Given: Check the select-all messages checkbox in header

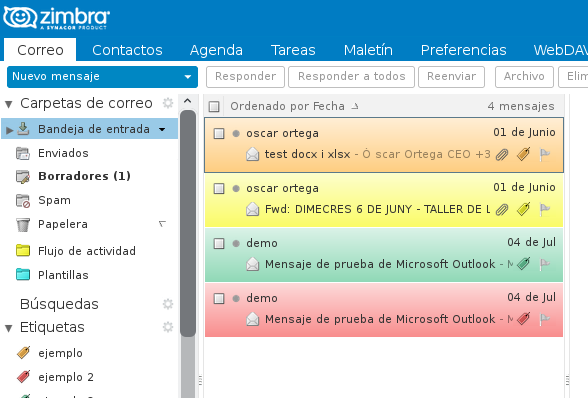Looking at the screenshot, I should point(214,107).
